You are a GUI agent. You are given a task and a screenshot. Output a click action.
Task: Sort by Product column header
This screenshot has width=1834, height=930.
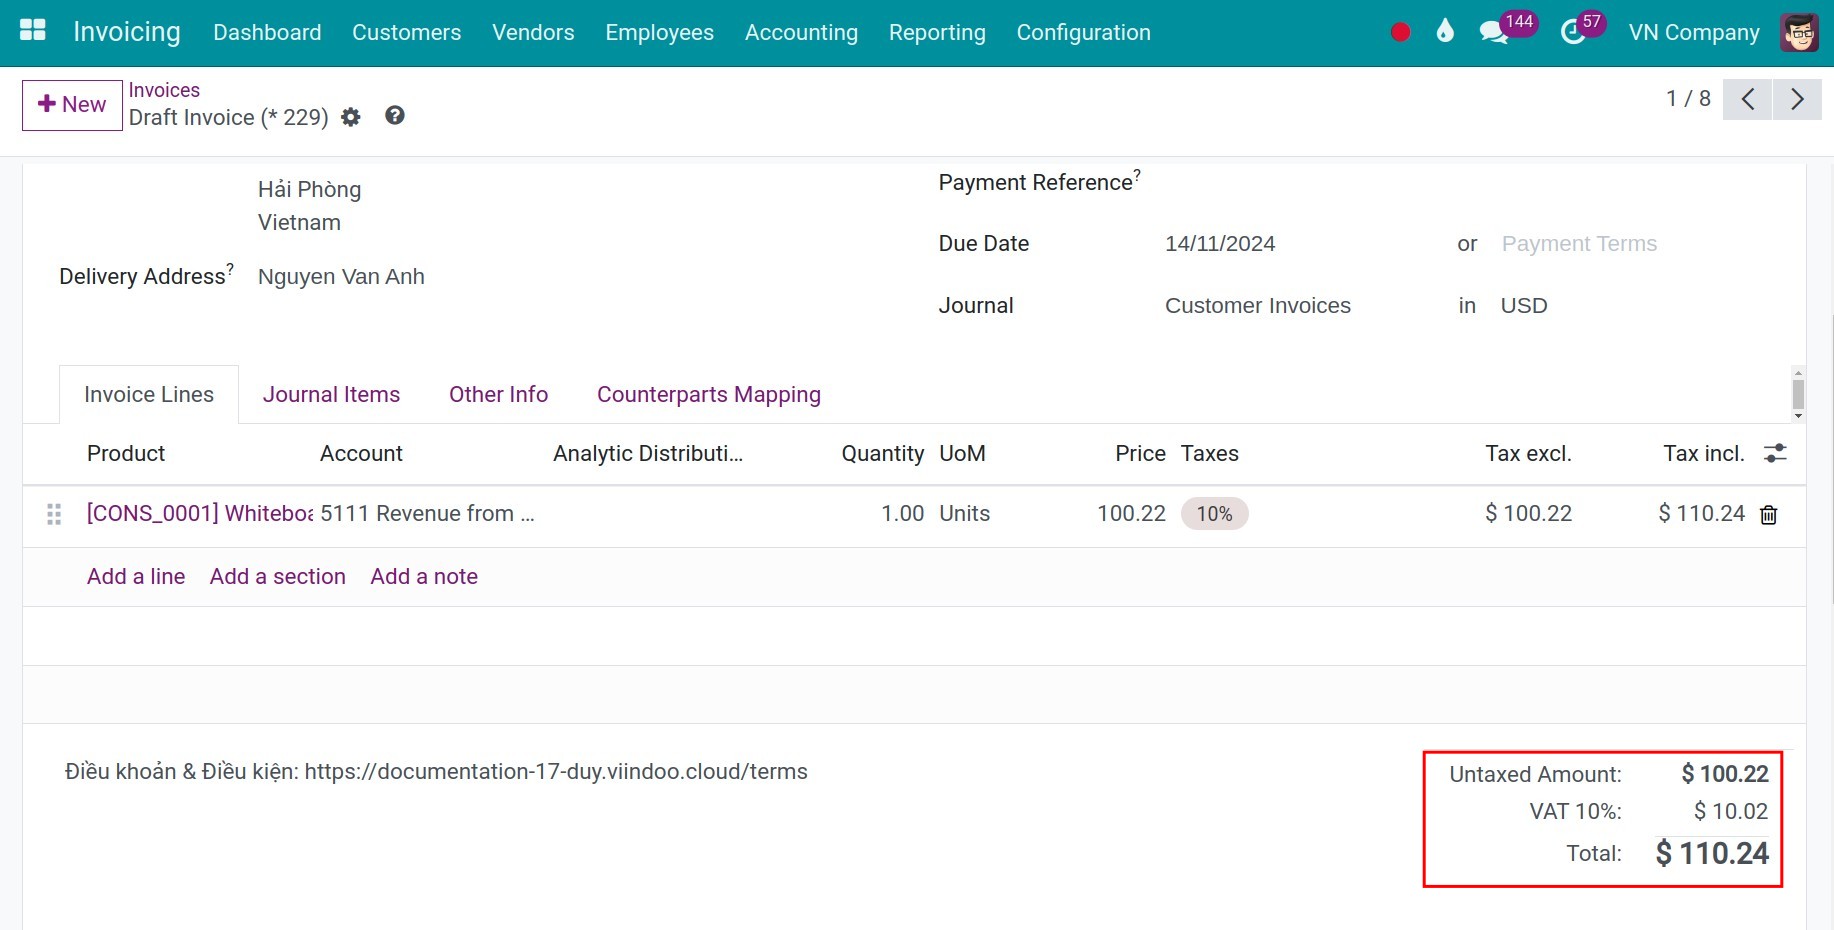[126, 454]
